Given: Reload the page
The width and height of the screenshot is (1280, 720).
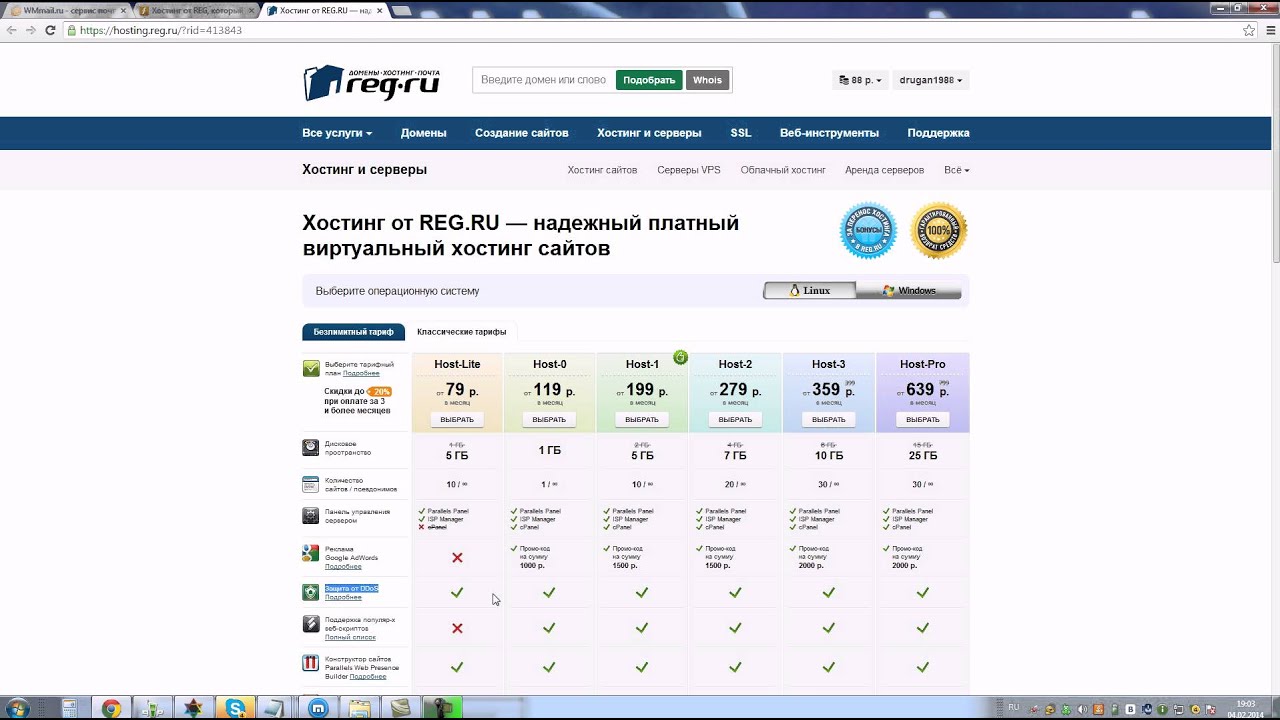Looking at the screenshot, I should (51, 31).
